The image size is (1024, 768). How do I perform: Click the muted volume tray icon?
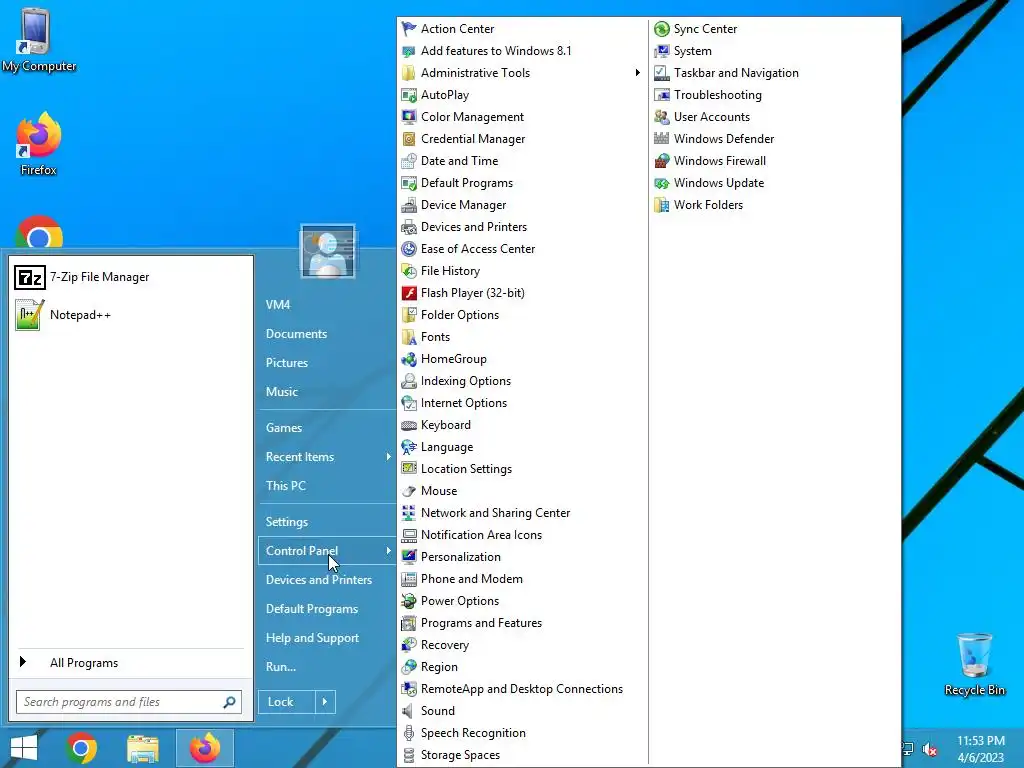(930, 749)
